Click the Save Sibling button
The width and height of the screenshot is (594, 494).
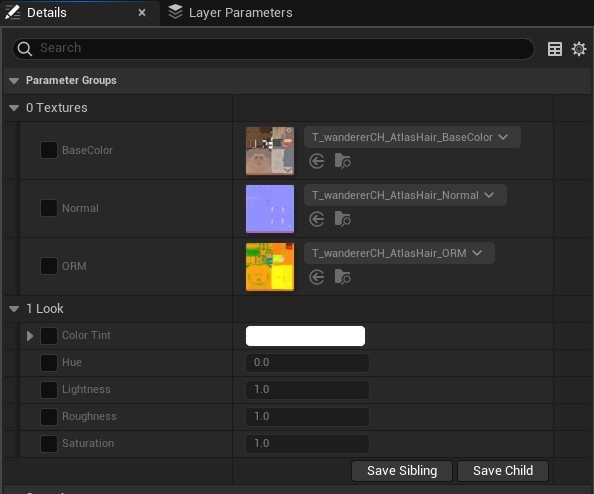[402, 471]
